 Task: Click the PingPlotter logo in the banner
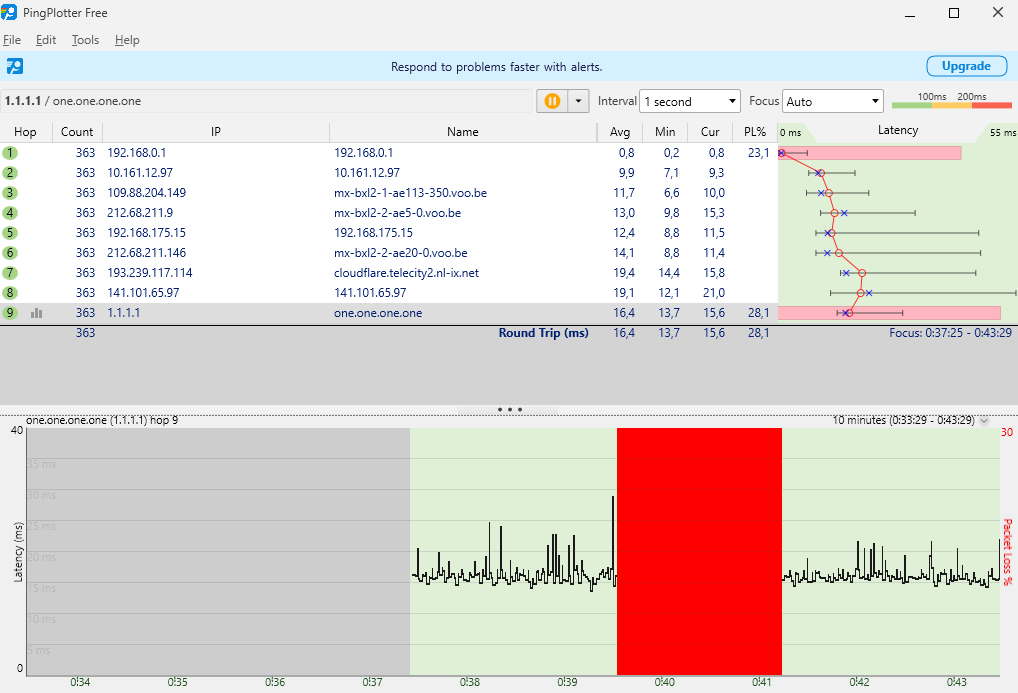tap(14, 66)
